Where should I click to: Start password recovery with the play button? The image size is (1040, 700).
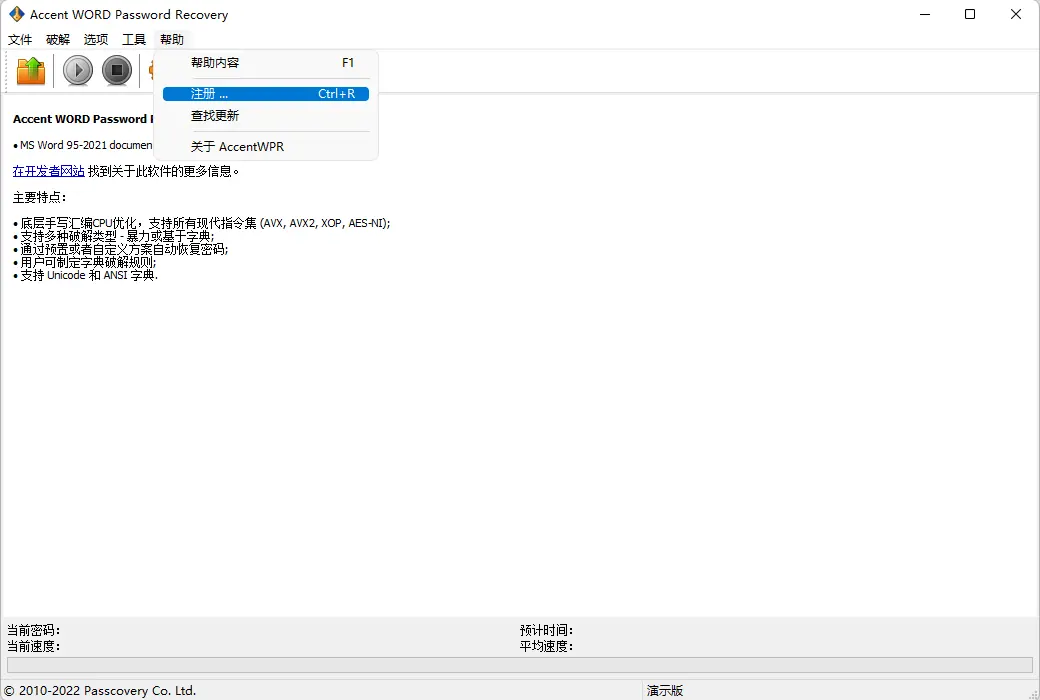click(78, 70)
